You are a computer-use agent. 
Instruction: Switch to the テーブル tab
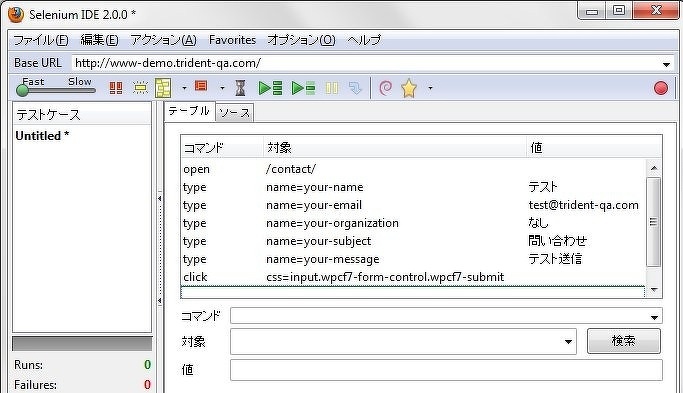click(189, 111)
